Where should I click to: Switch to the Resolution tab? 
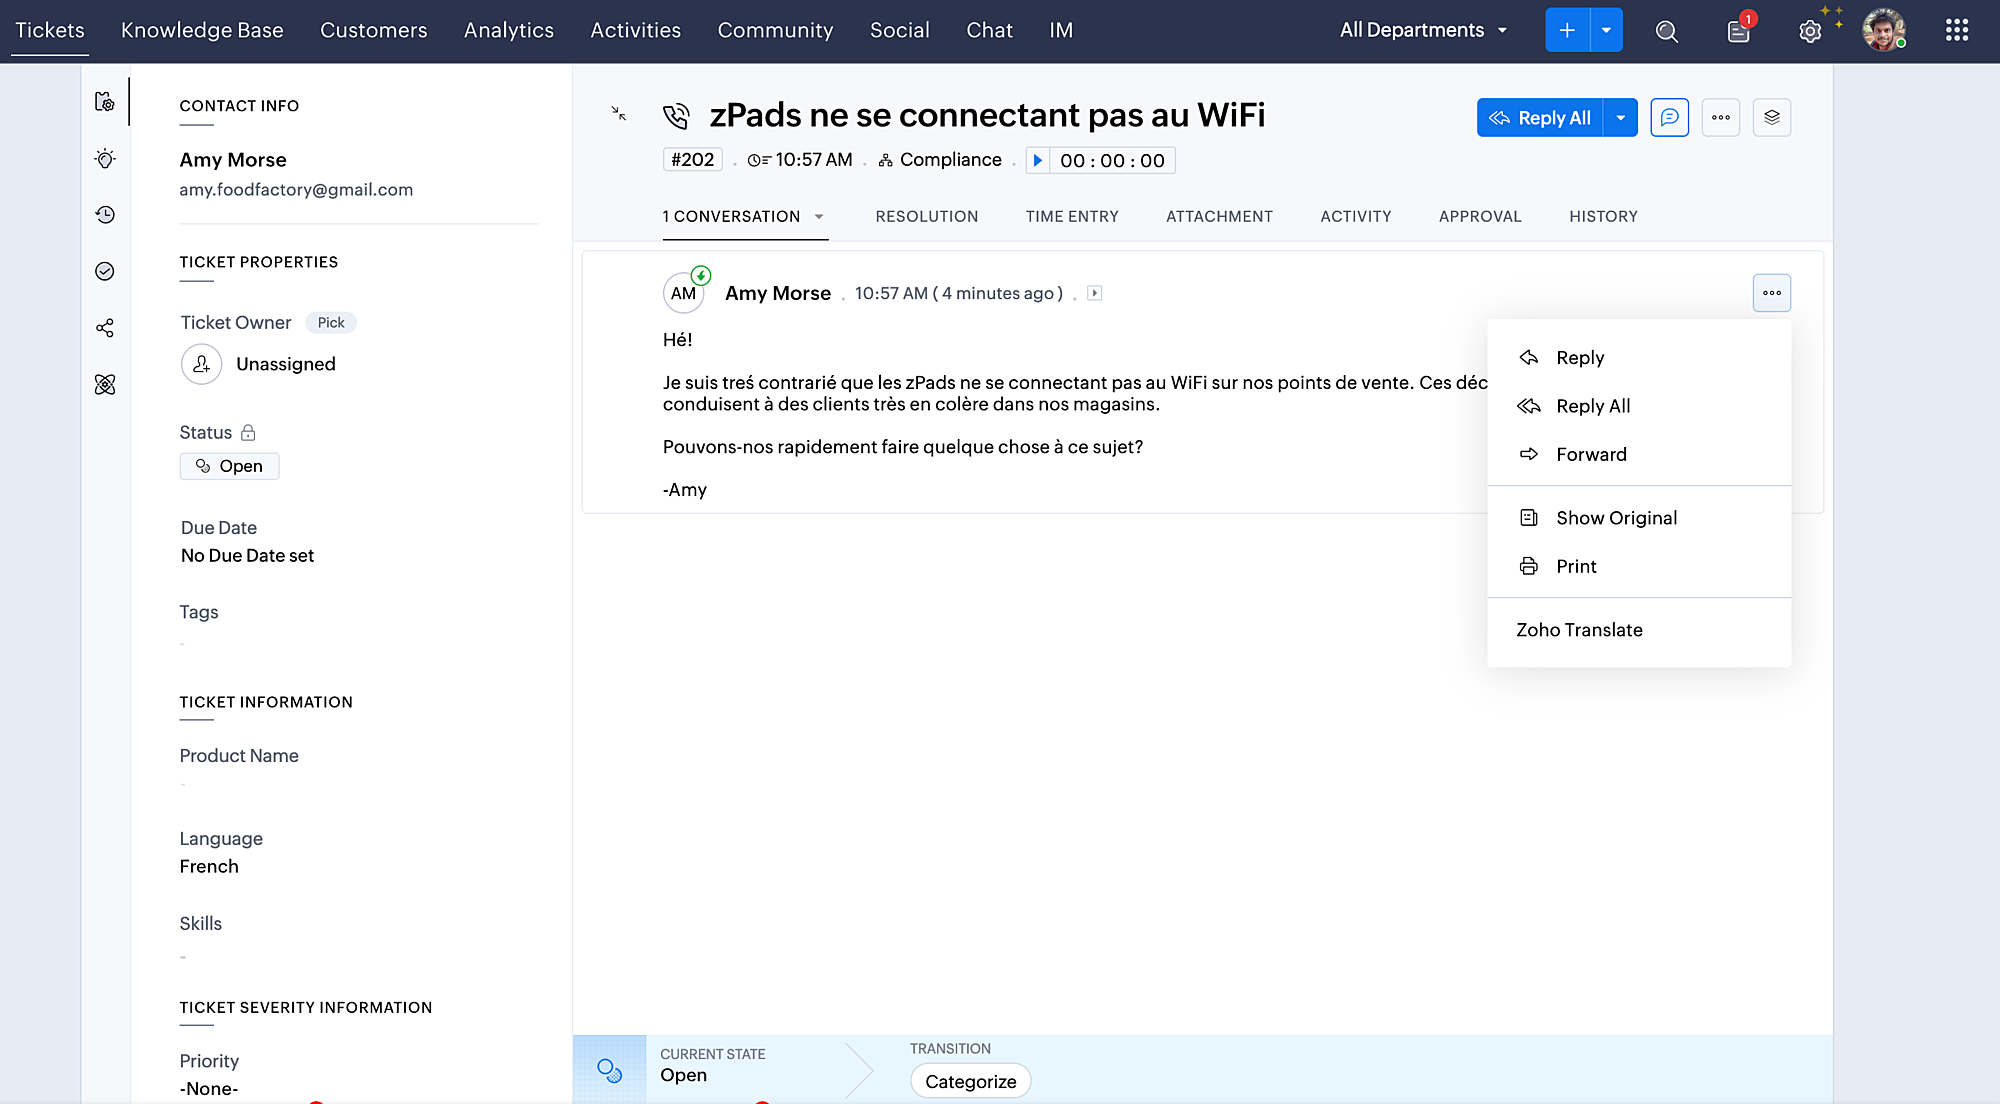pyautogui.click(x=926, y=217)
